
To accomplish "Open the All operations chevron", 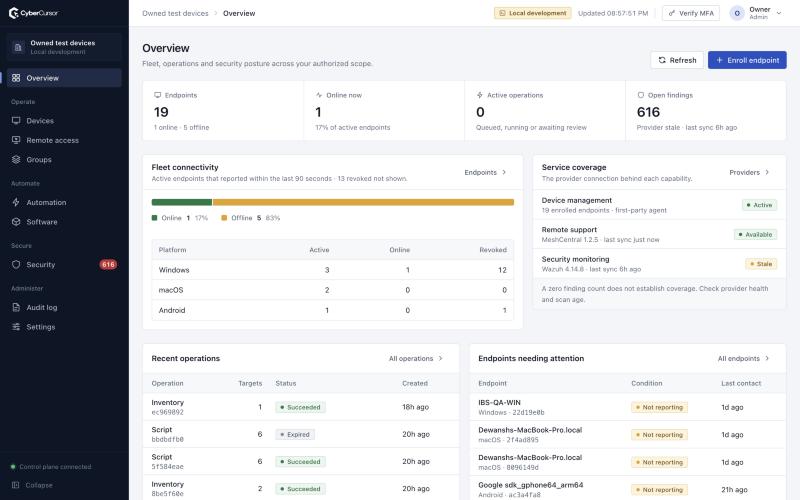I will tap(441, 359).
